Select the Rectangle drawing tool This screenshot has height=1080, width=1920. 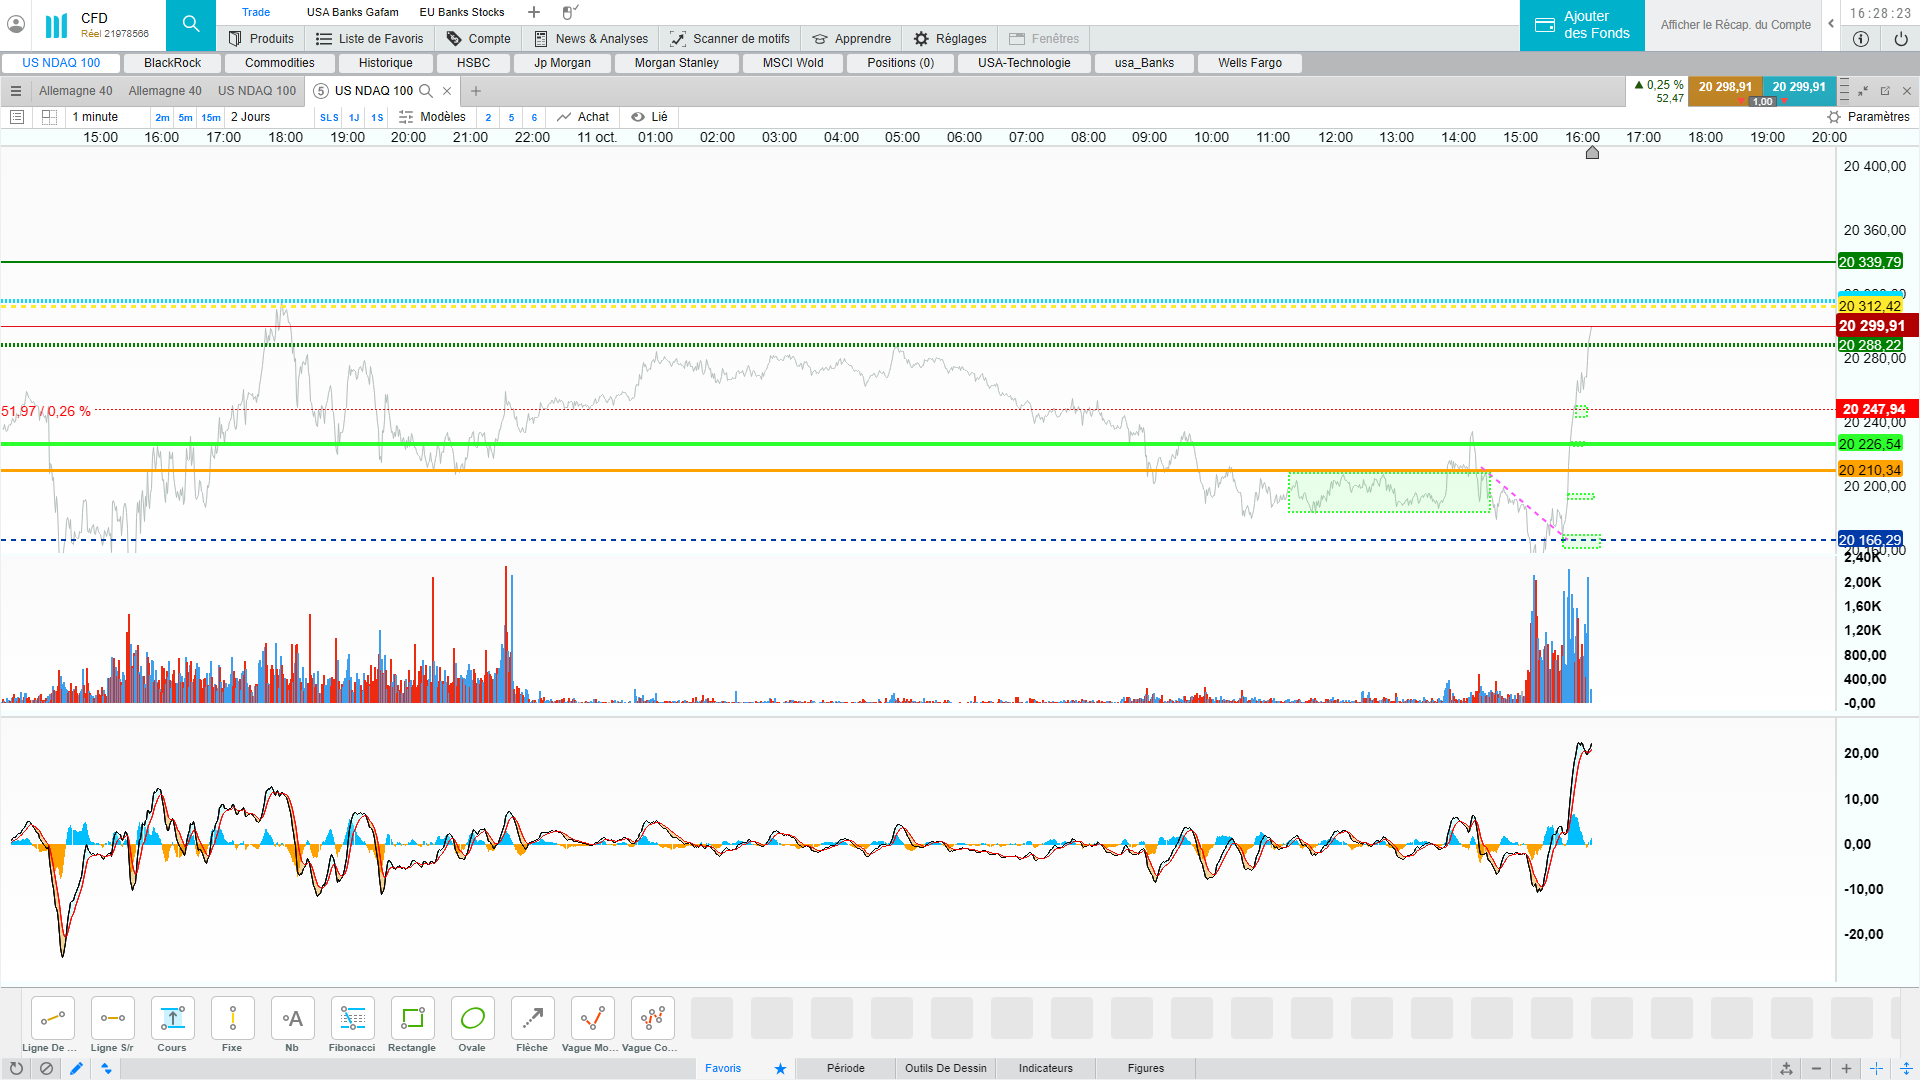(412, 1019)
